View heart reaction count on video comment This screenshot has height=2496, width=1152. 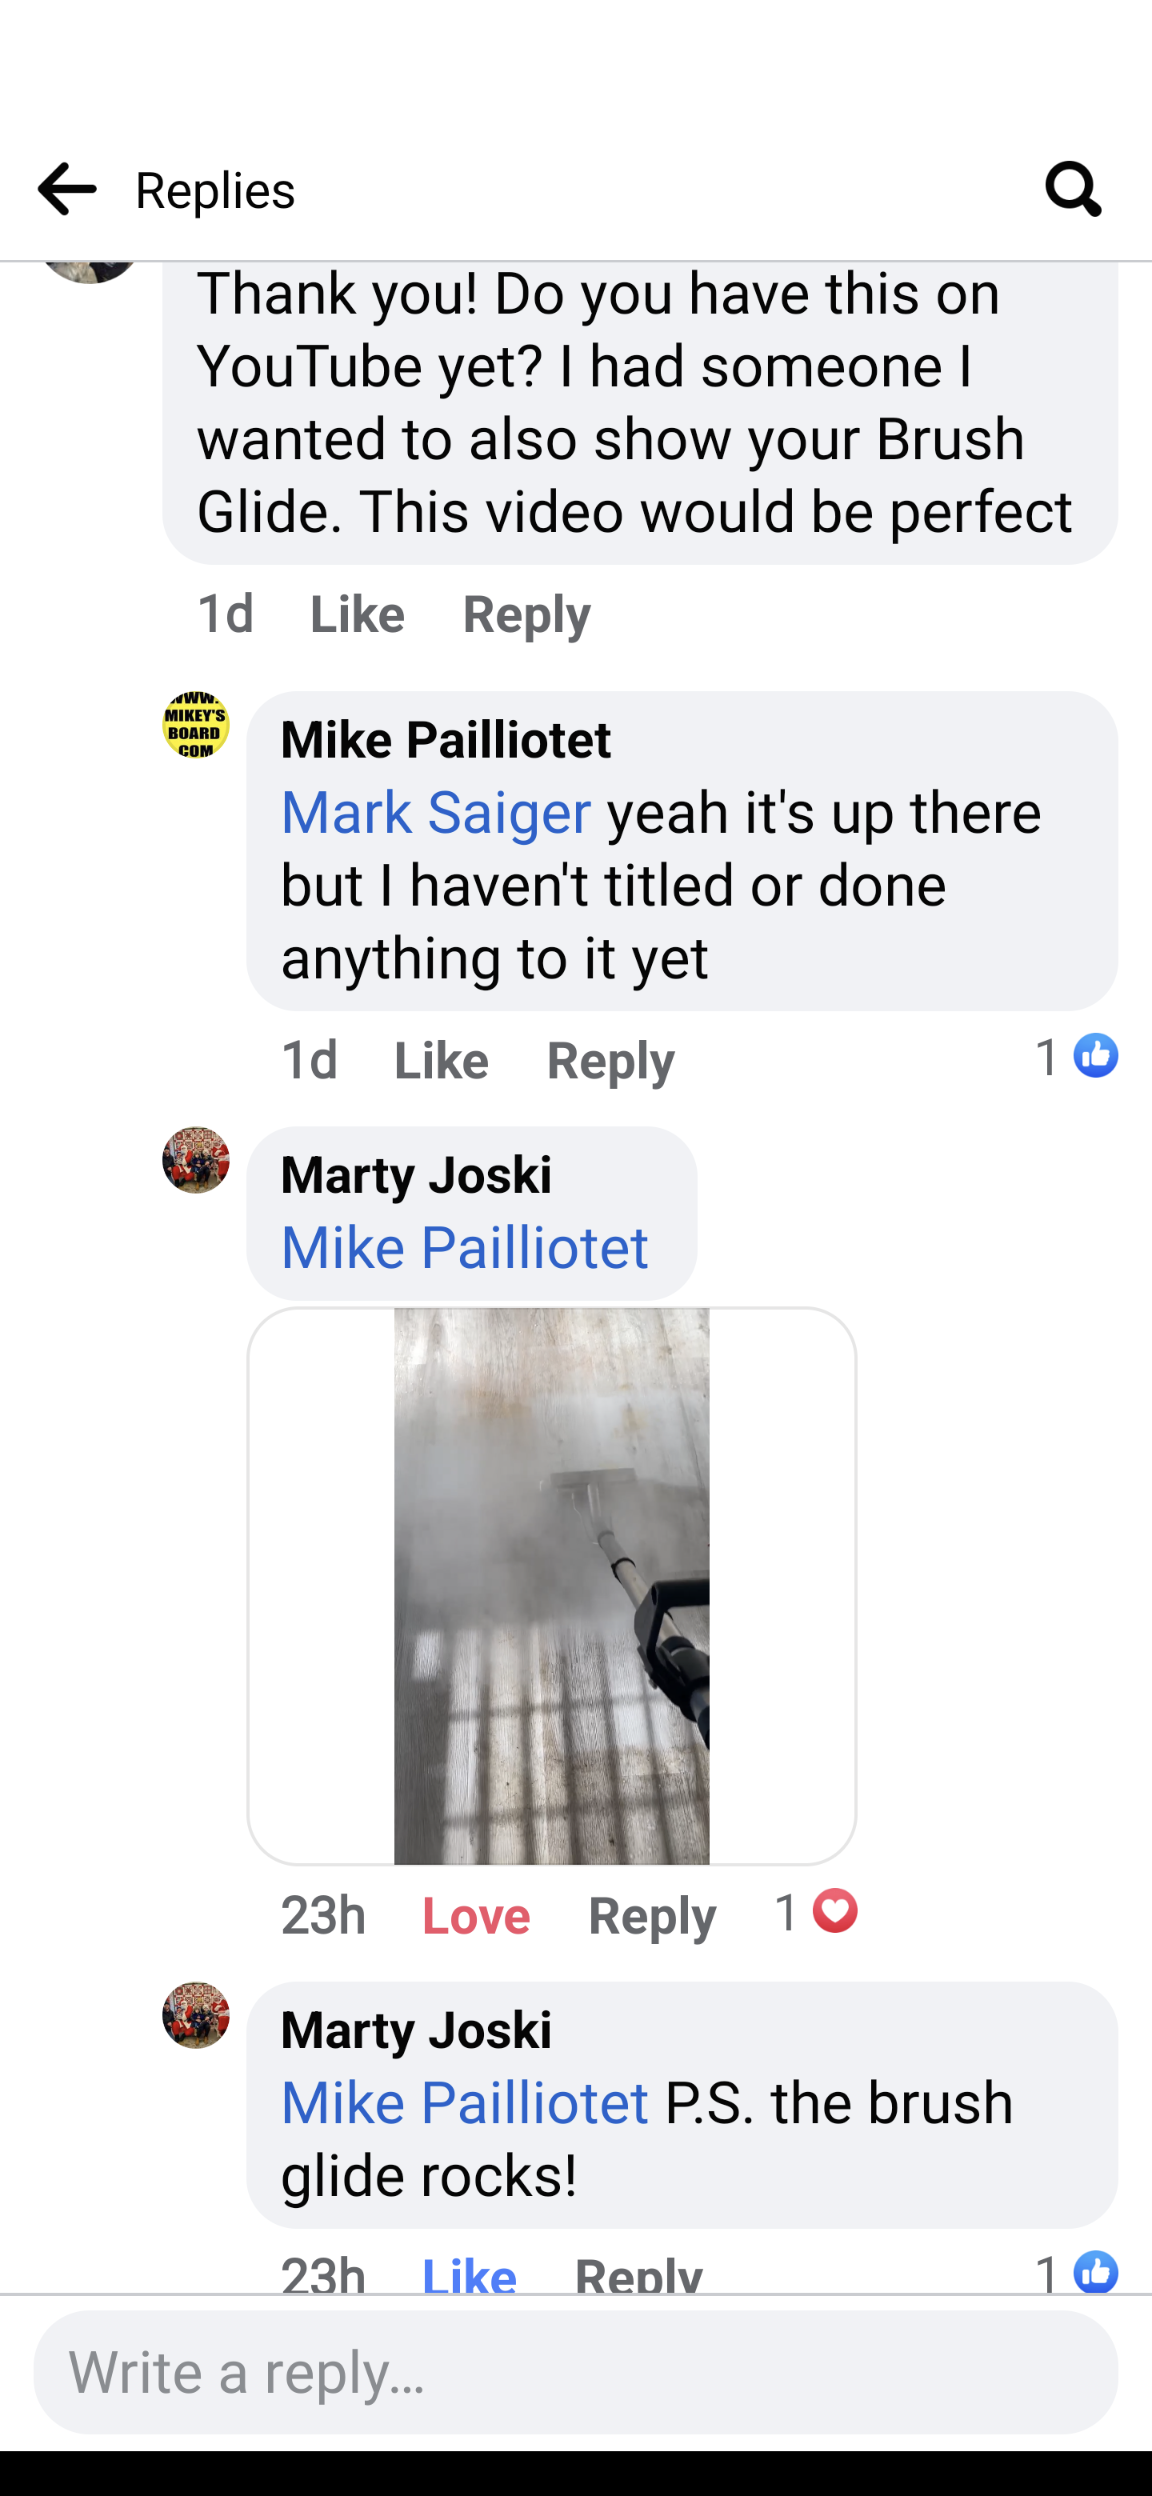(x=816, y=1911)
